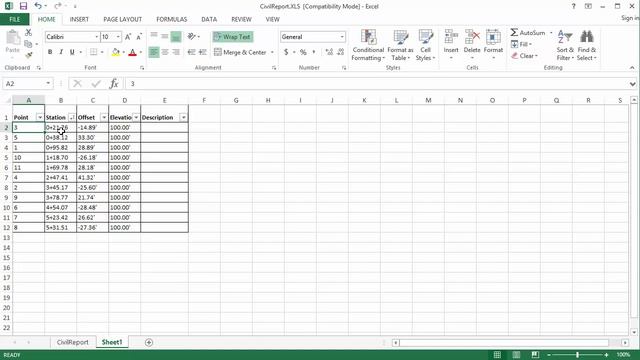The height and width of the screenshot is (360, 640).
Task: Decrease indent
Action: tap(191, 52)
